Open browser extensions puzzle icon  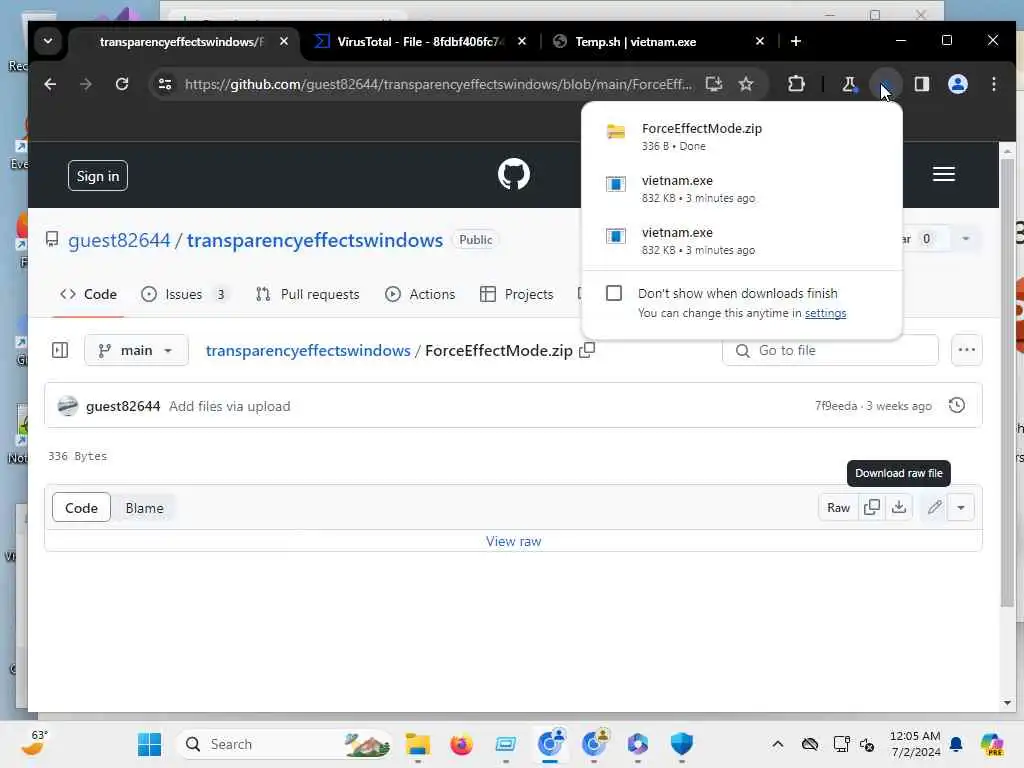[x=796, y=84]
